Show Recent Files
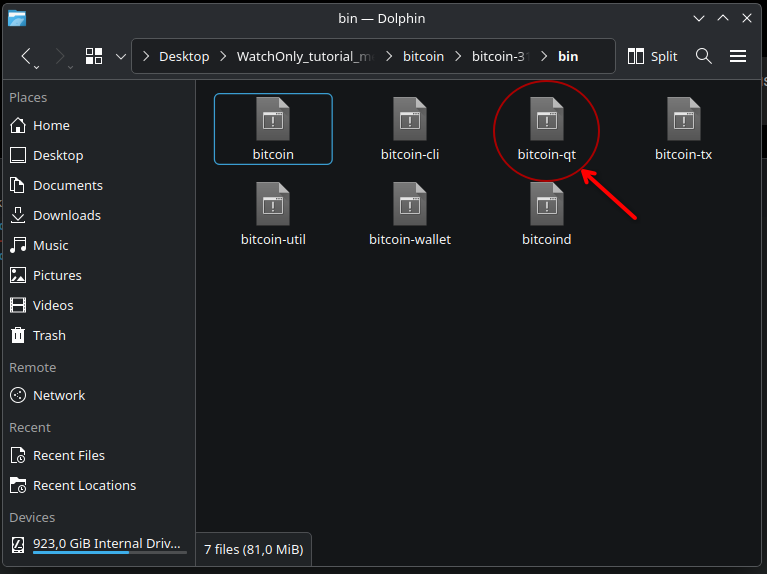 click(x=98, y=456)
